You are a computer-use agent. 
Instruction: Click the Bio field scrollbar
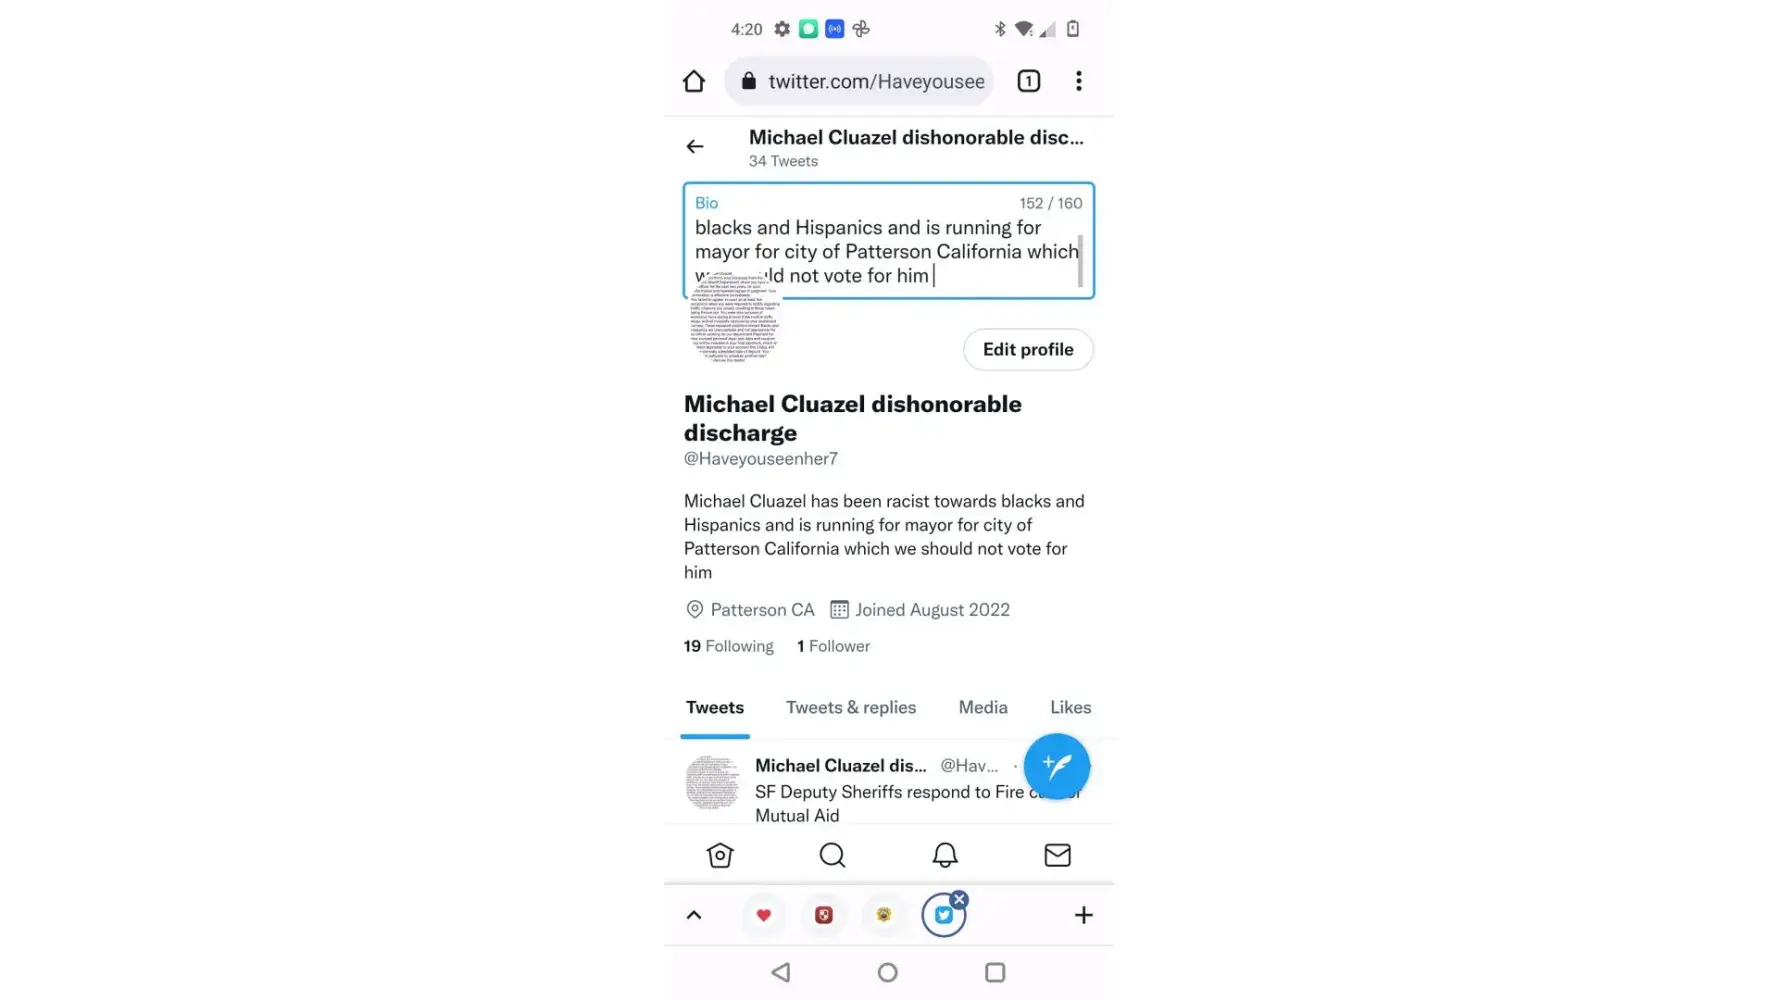point(1080,260)
